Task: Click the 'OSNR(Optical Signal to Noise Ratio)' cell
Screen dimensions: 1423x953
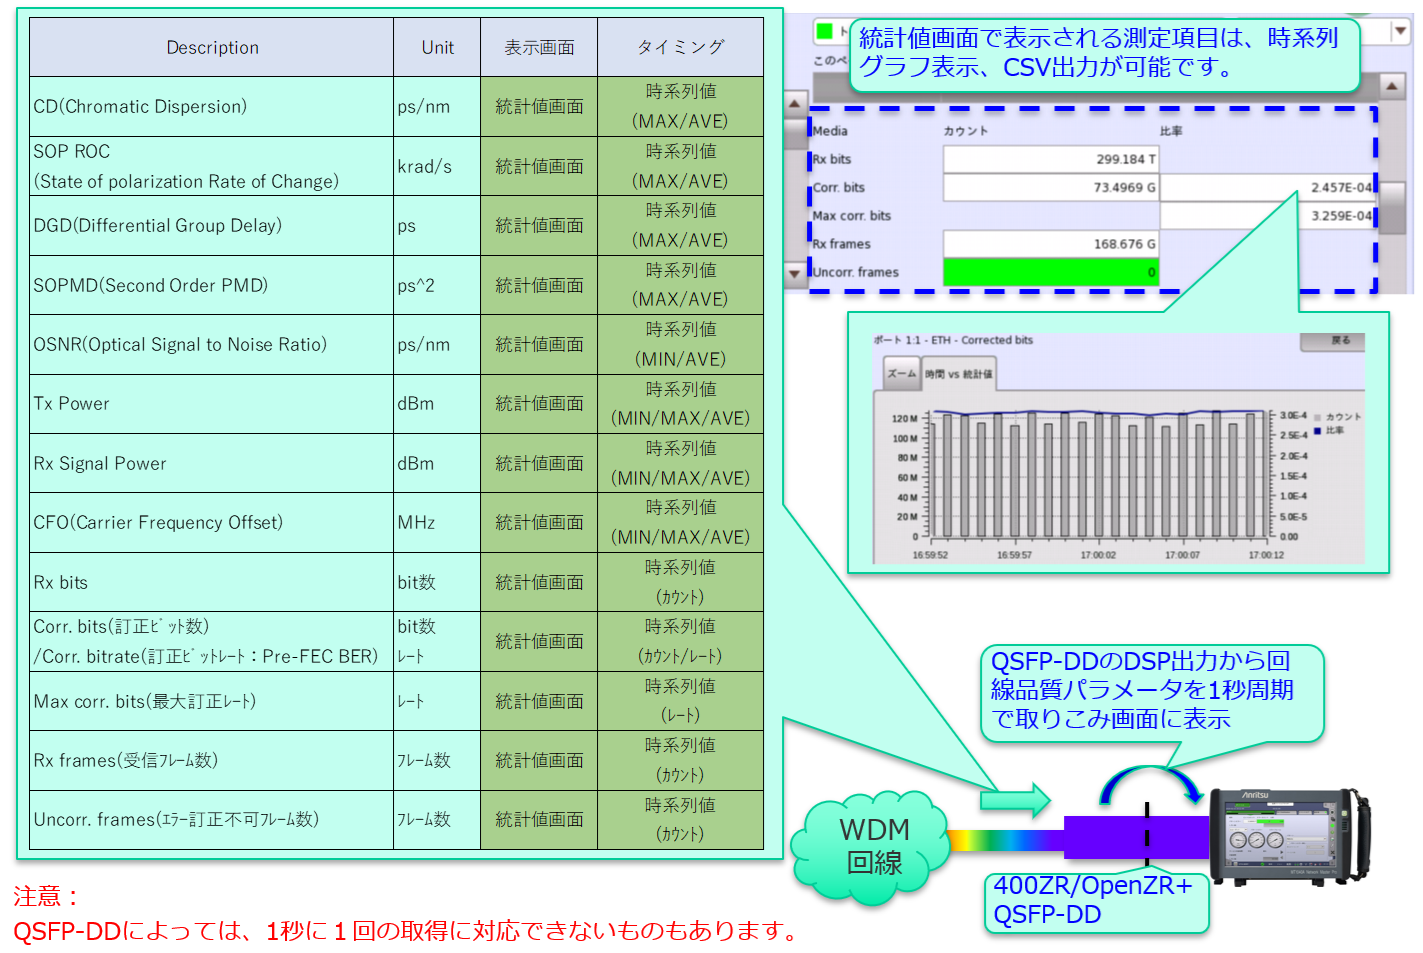Action: pyautogui.click(x=212, y=344)
